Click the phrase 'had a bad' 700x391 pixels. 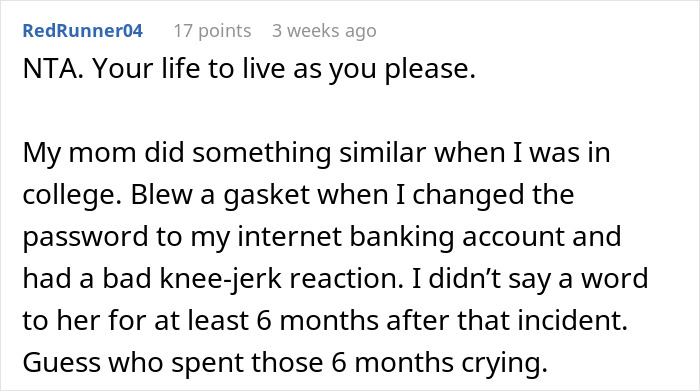[87, 279]
